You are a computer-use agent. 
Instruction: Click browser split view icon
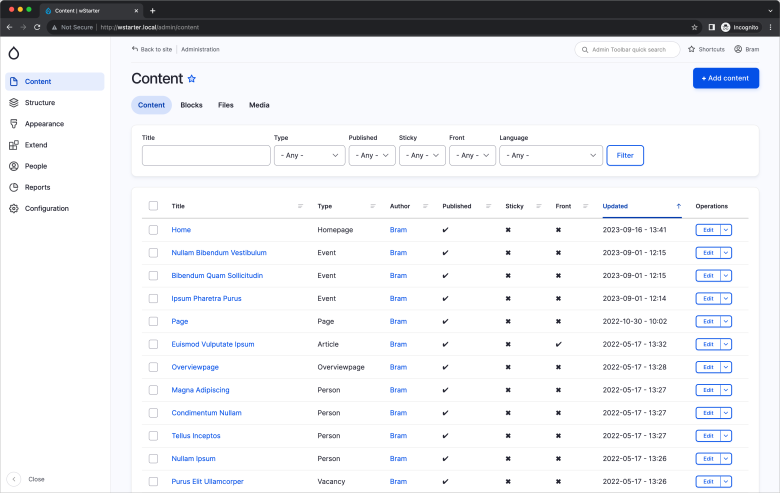coord(712,27)
